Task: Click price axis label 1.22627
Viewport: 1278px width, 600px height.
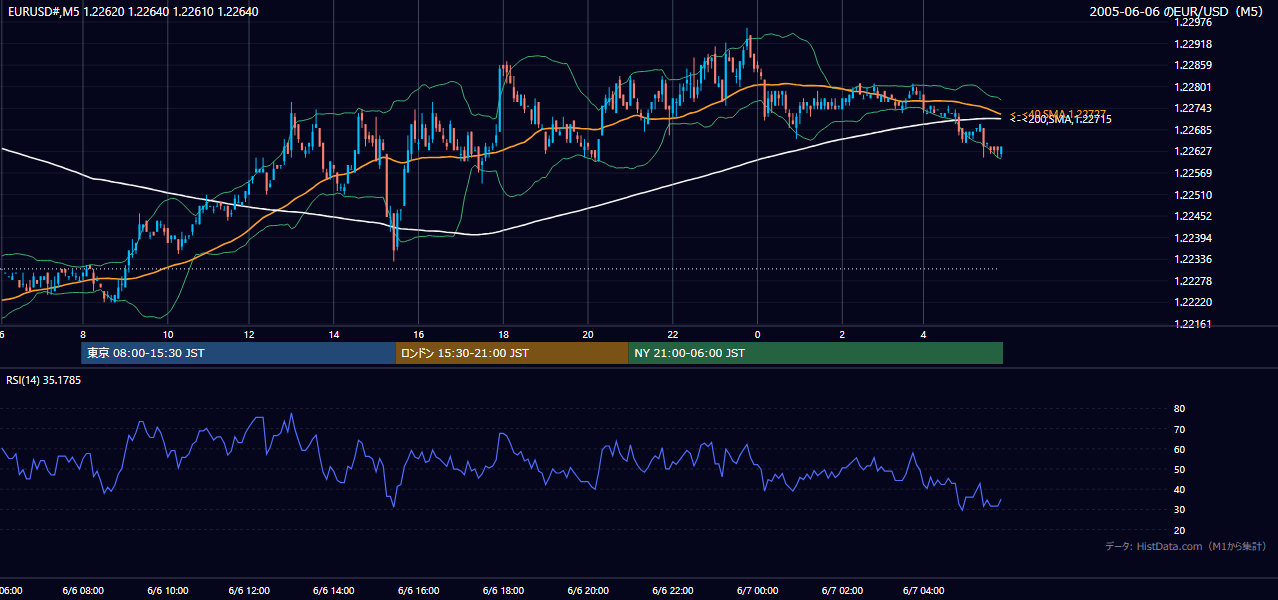Action: [1192, 151]
